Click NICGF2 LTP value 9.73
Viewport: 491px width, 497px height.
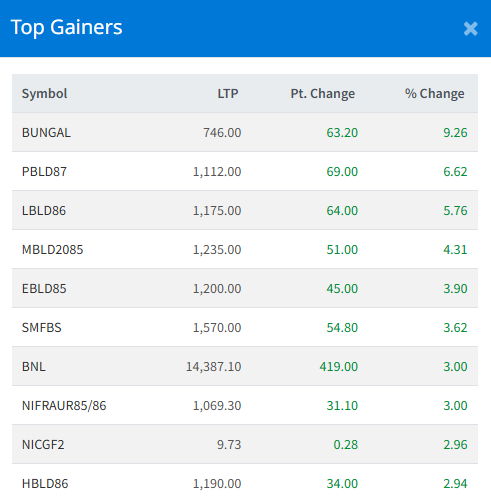click(x=229, y=445)
